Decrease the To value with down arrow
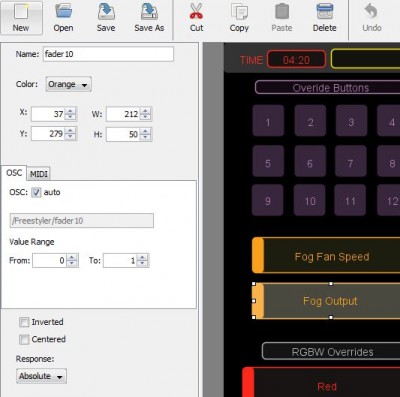This screenshot has height=397, width=400. 143,263
